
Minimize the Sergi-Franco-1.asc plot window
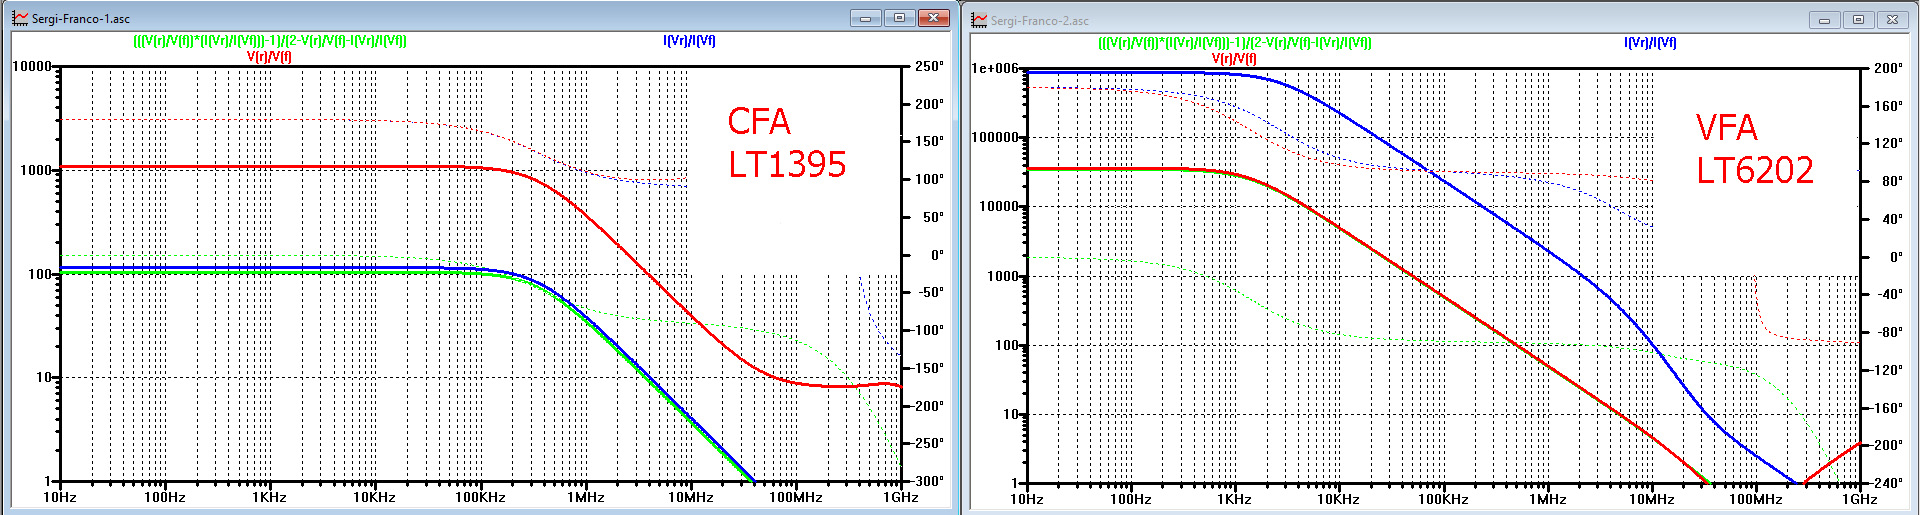[x=865, y=18]
